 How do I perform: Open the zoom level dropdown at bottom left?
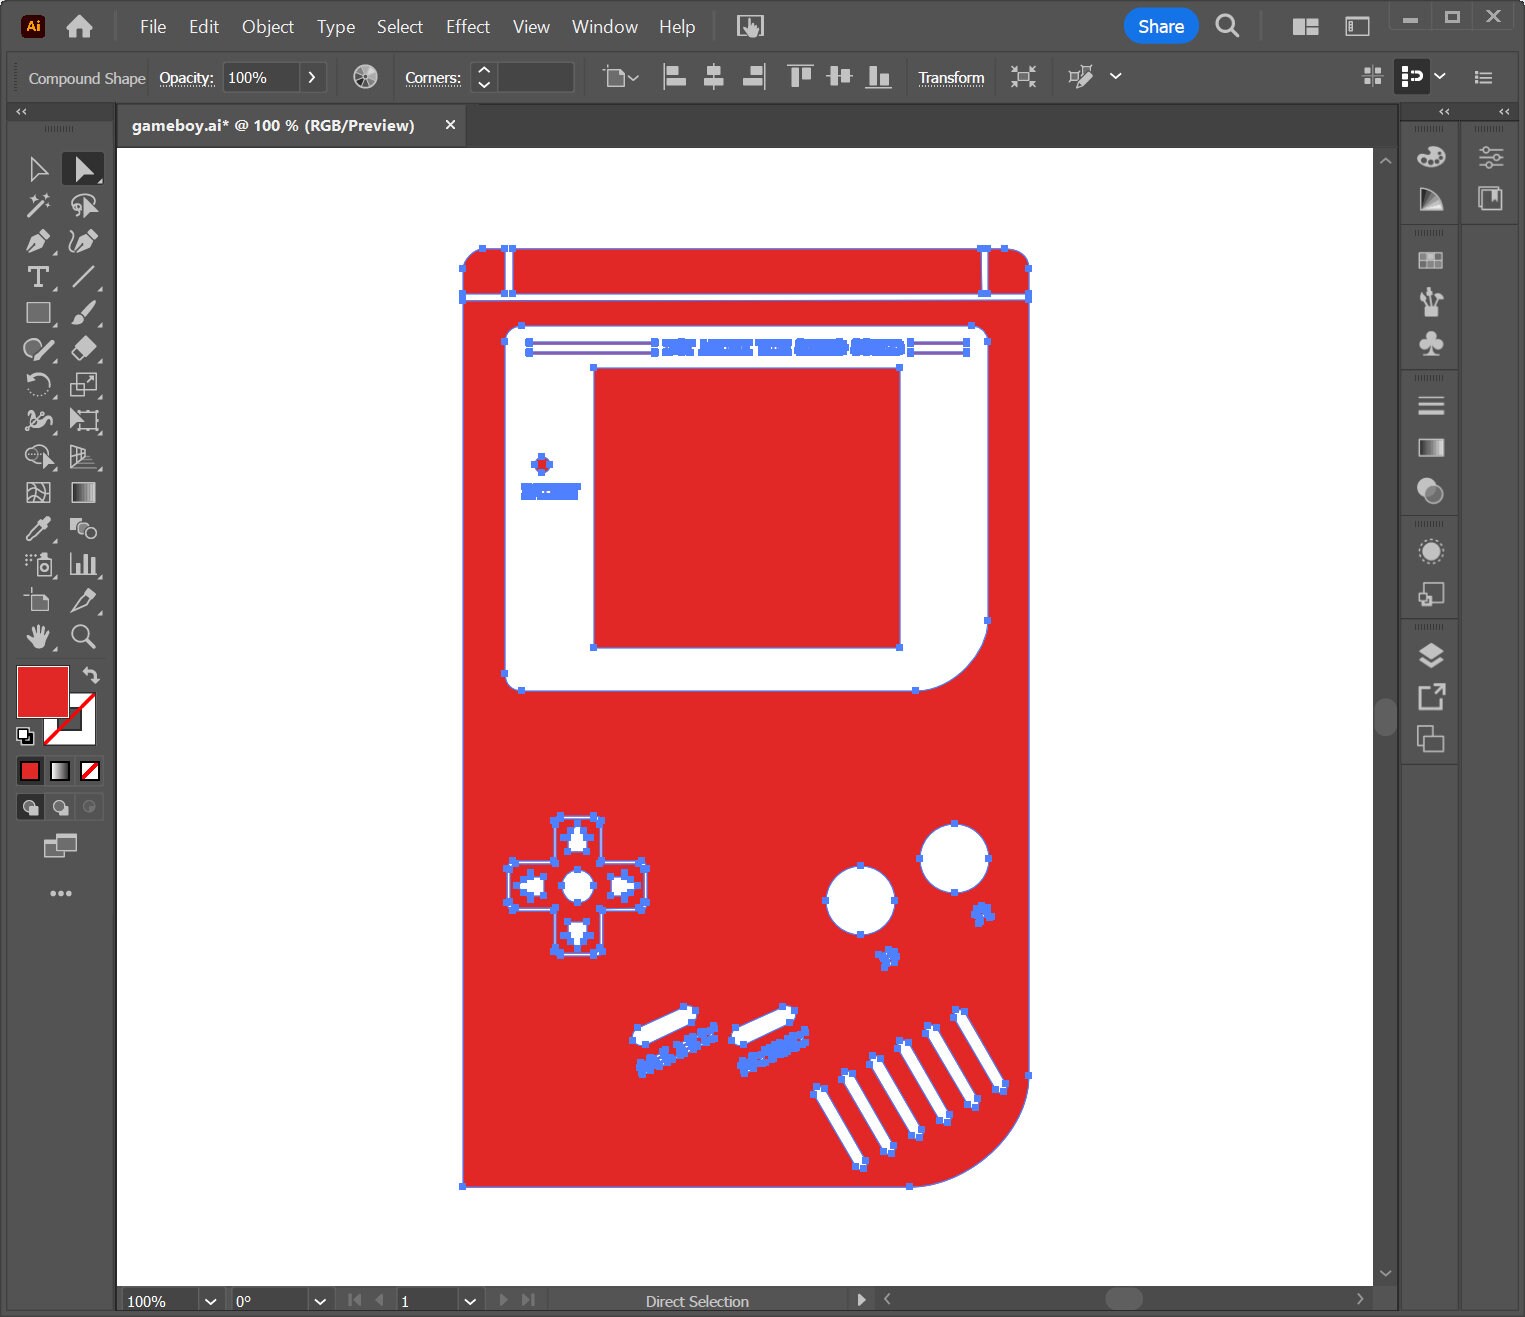(x=210, y=1301)
